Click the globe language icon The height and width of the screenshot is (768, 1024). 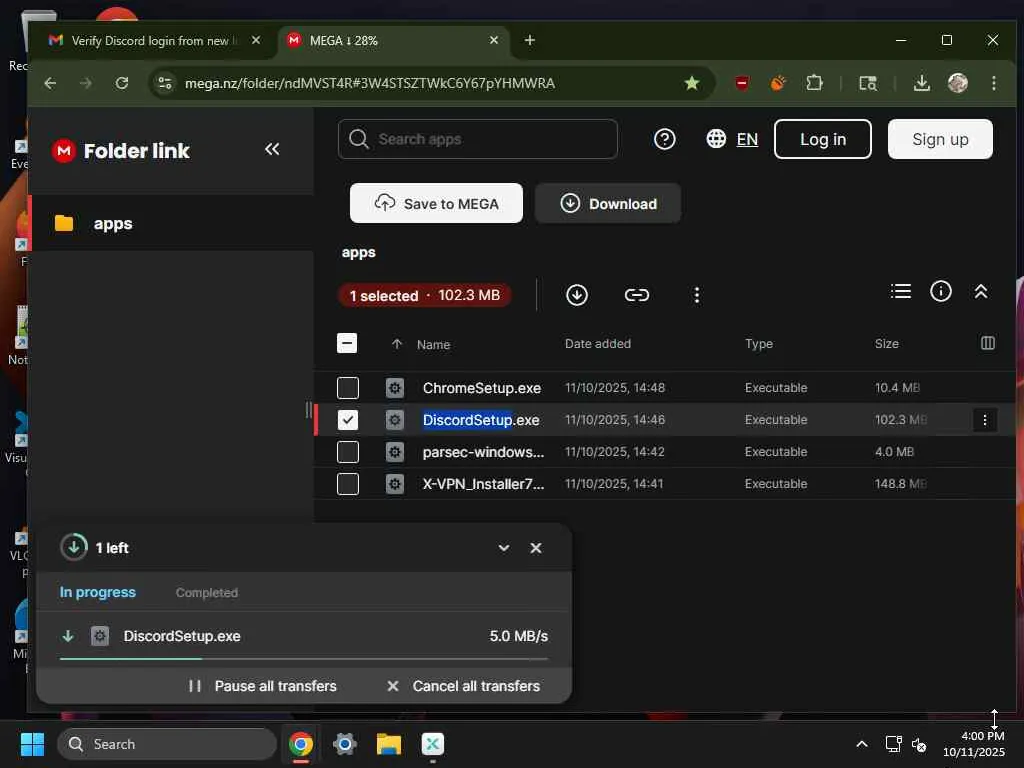(x=716, y=139)
